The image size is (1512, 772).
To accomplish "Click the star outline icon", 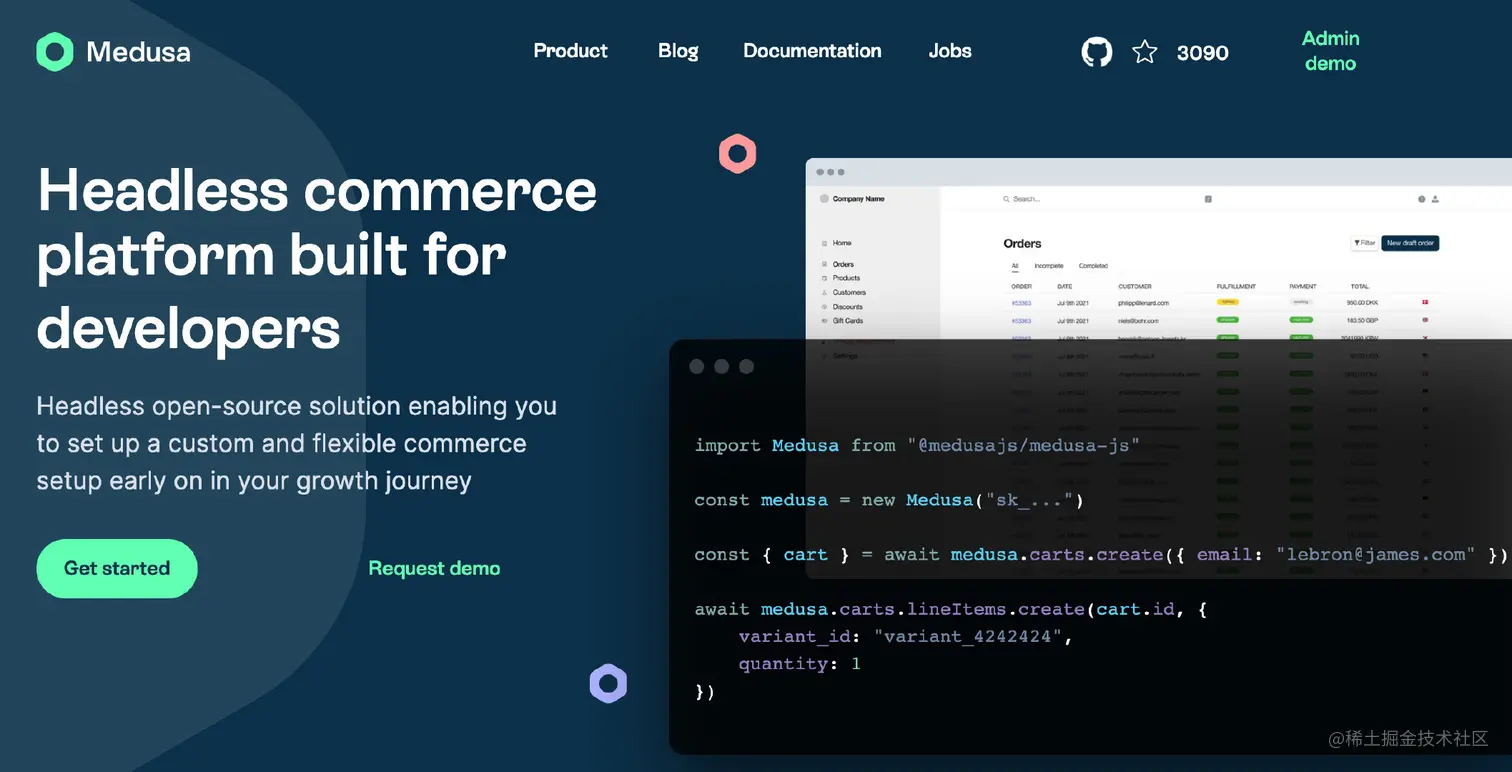I will coord(1145,52).
